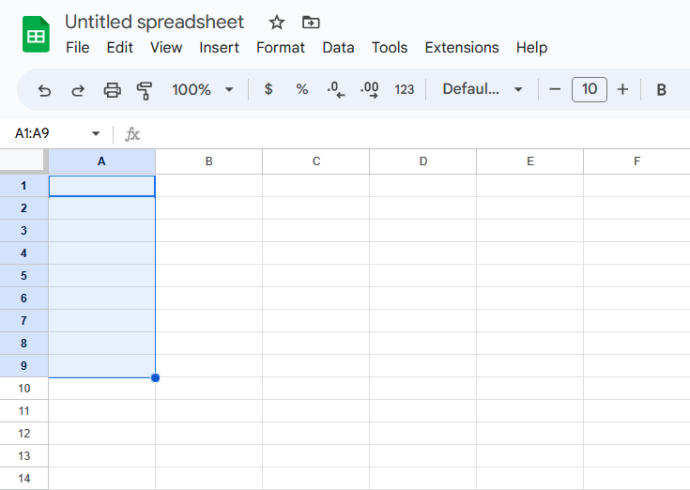
Task: Open the Default font dropdown
Action: pyautogui.click(x=482, y=89)
